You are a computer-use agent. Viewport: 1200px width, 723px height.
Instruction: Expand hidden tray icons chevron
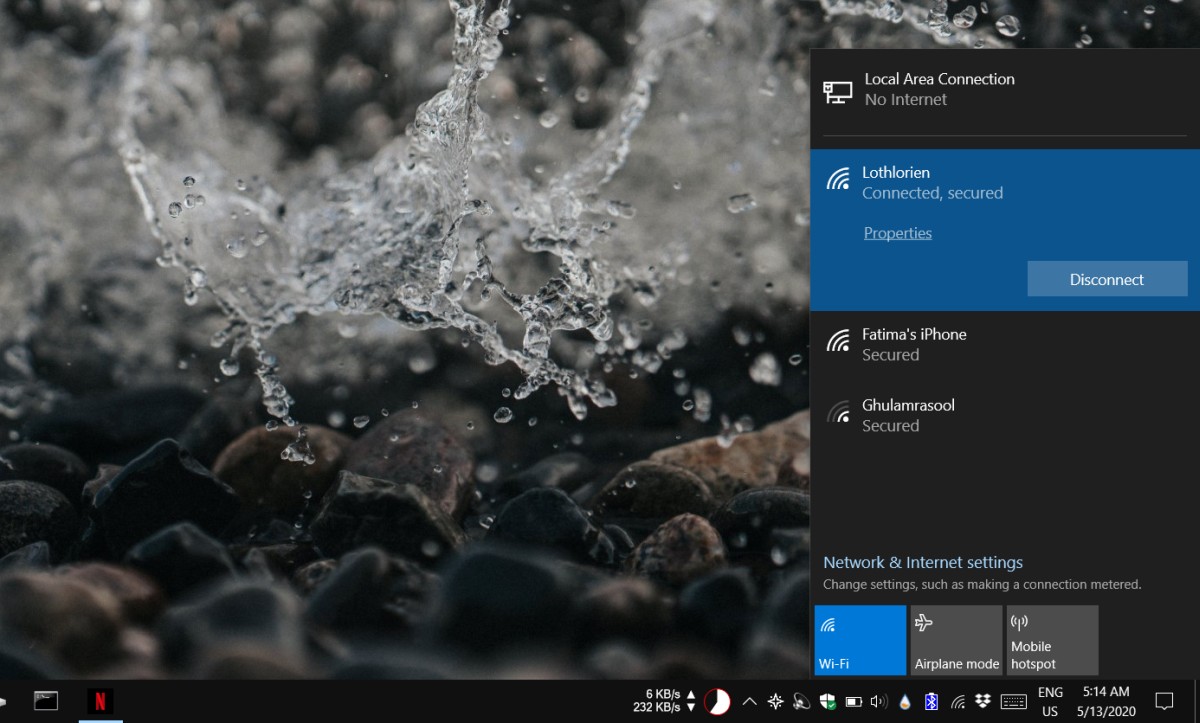tap(749, 701)
